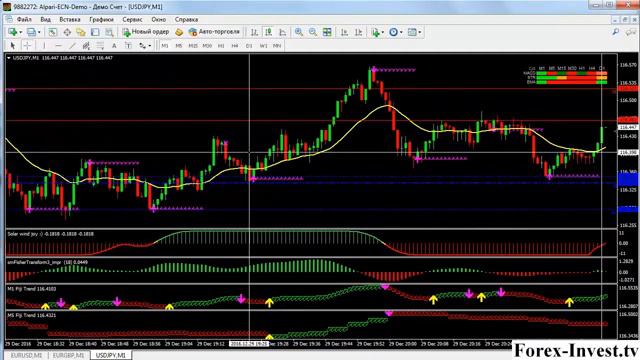Open the Profiles toolbar icon
This screenshot has height=360, width=640.
click(31, 32)
